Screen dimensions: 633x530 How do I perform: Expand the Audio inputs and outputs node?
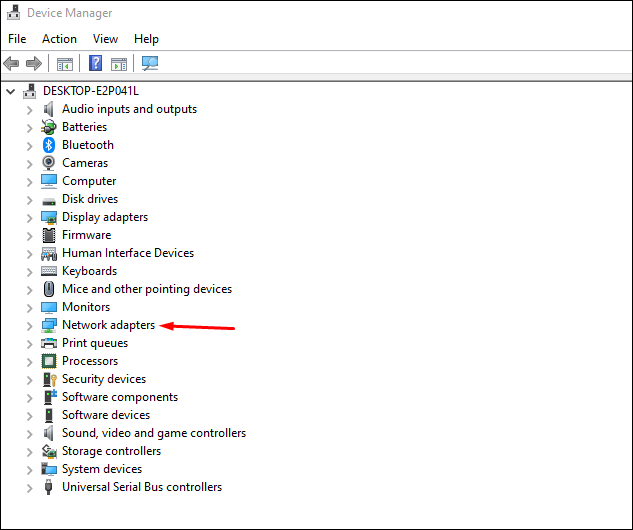(x=30, y=109)
